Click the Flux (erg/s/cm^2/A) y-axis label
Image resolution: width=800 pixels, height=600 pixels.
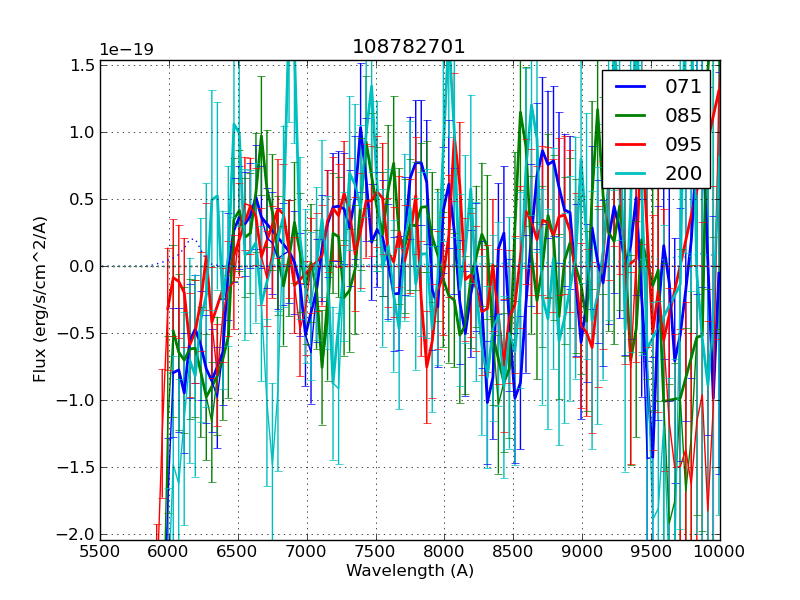click(x=40, y=300)
